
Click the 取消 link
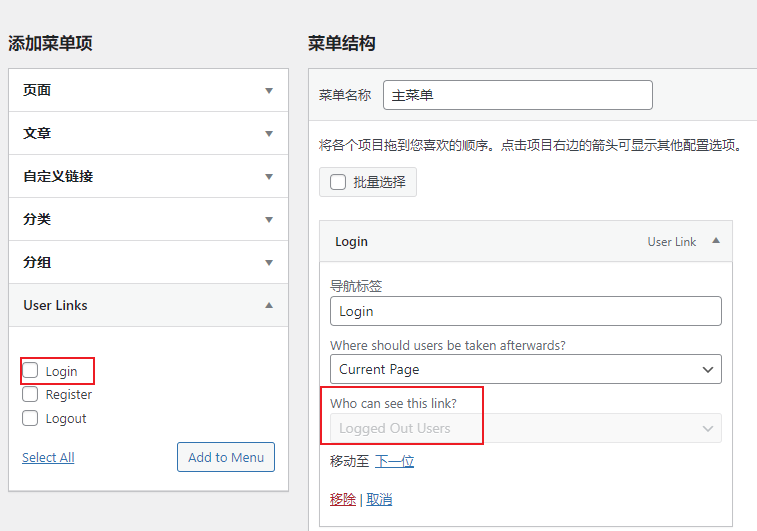[x=379, y=499]
